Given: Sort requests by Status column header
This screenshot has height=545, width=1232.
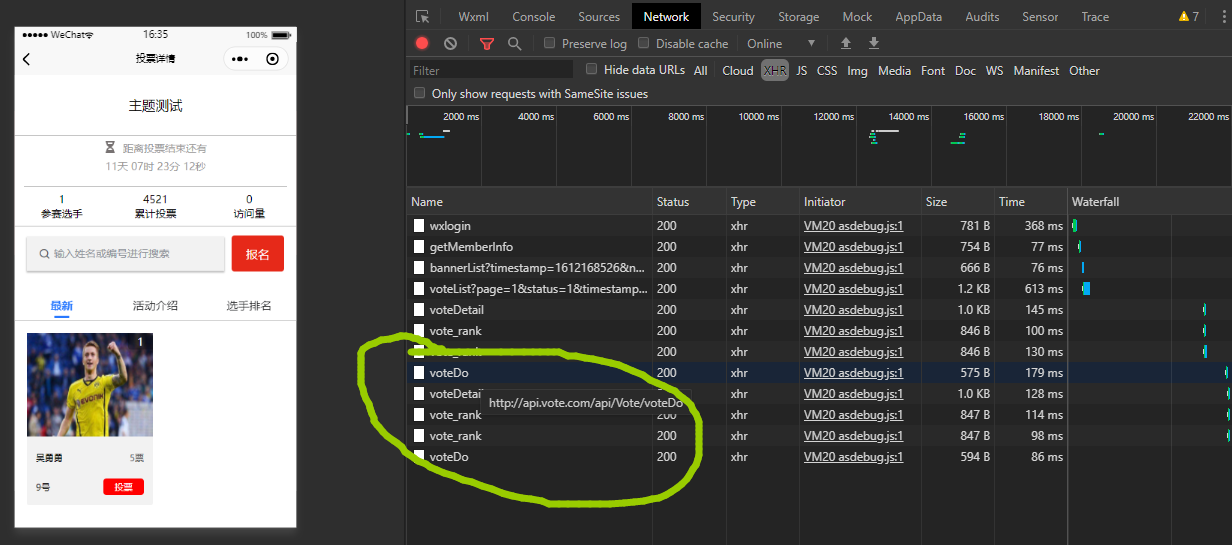Looking at the screenshot, I should point(690,202).
